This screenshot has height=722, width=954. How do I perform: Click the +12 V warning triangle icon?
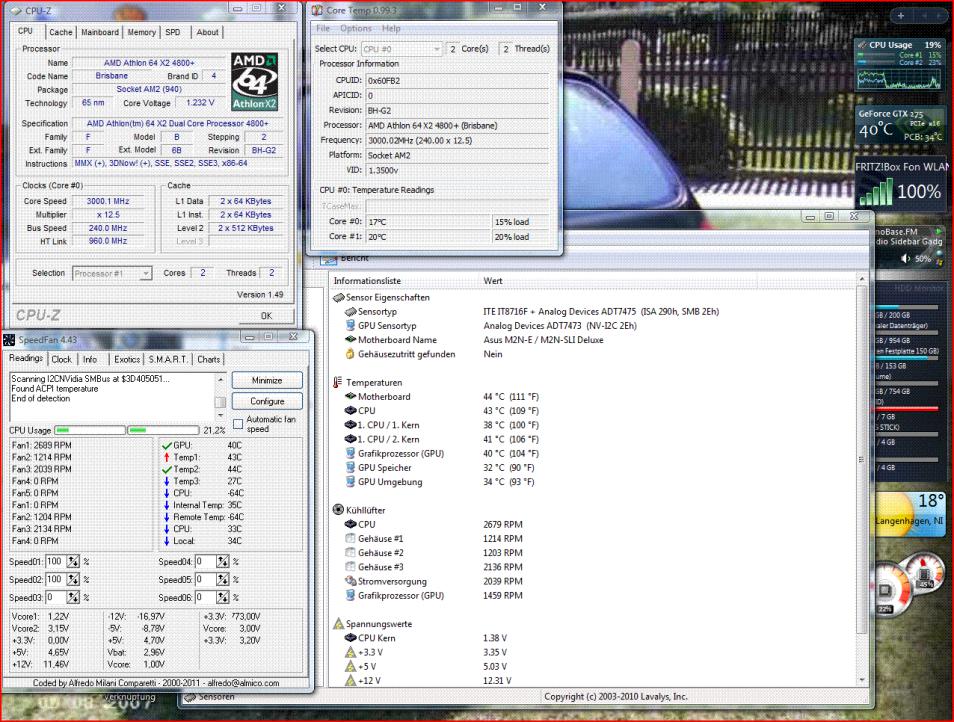coord(350,680)
